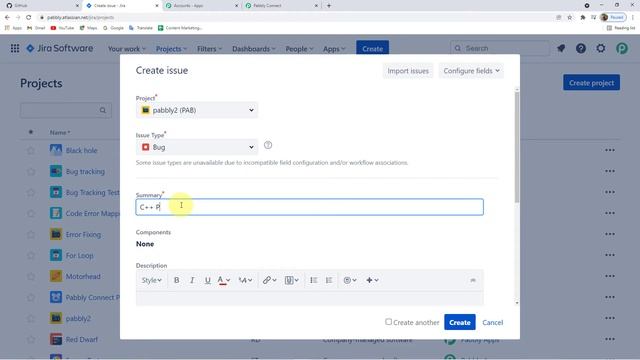The width and height of the screenshot is (640, 360).
Task: Click the Jira Software logo
Action: 60,49
